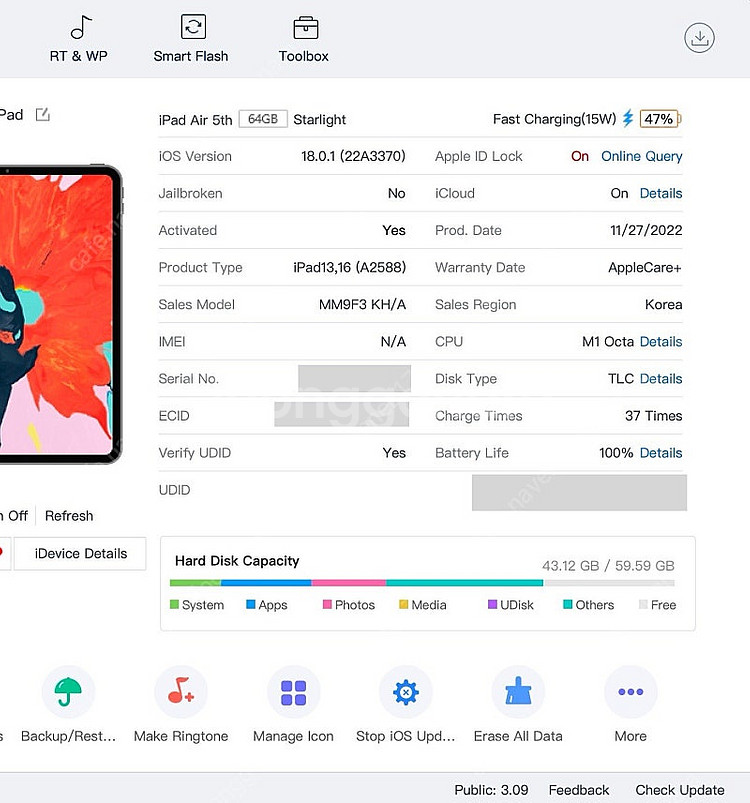Click the Korea sales region value
Viewport: 750px width, 803px height.
pyautogui.click(x=663, y=305)
